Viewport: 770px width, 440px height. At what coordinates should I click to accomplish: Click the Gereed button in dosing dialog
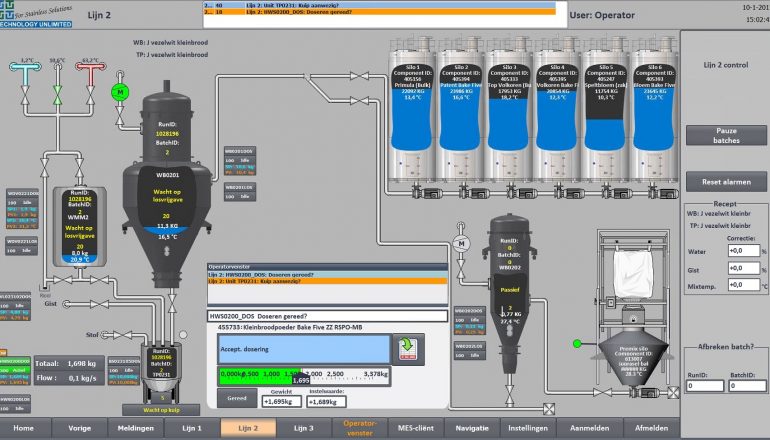point(236,399)
